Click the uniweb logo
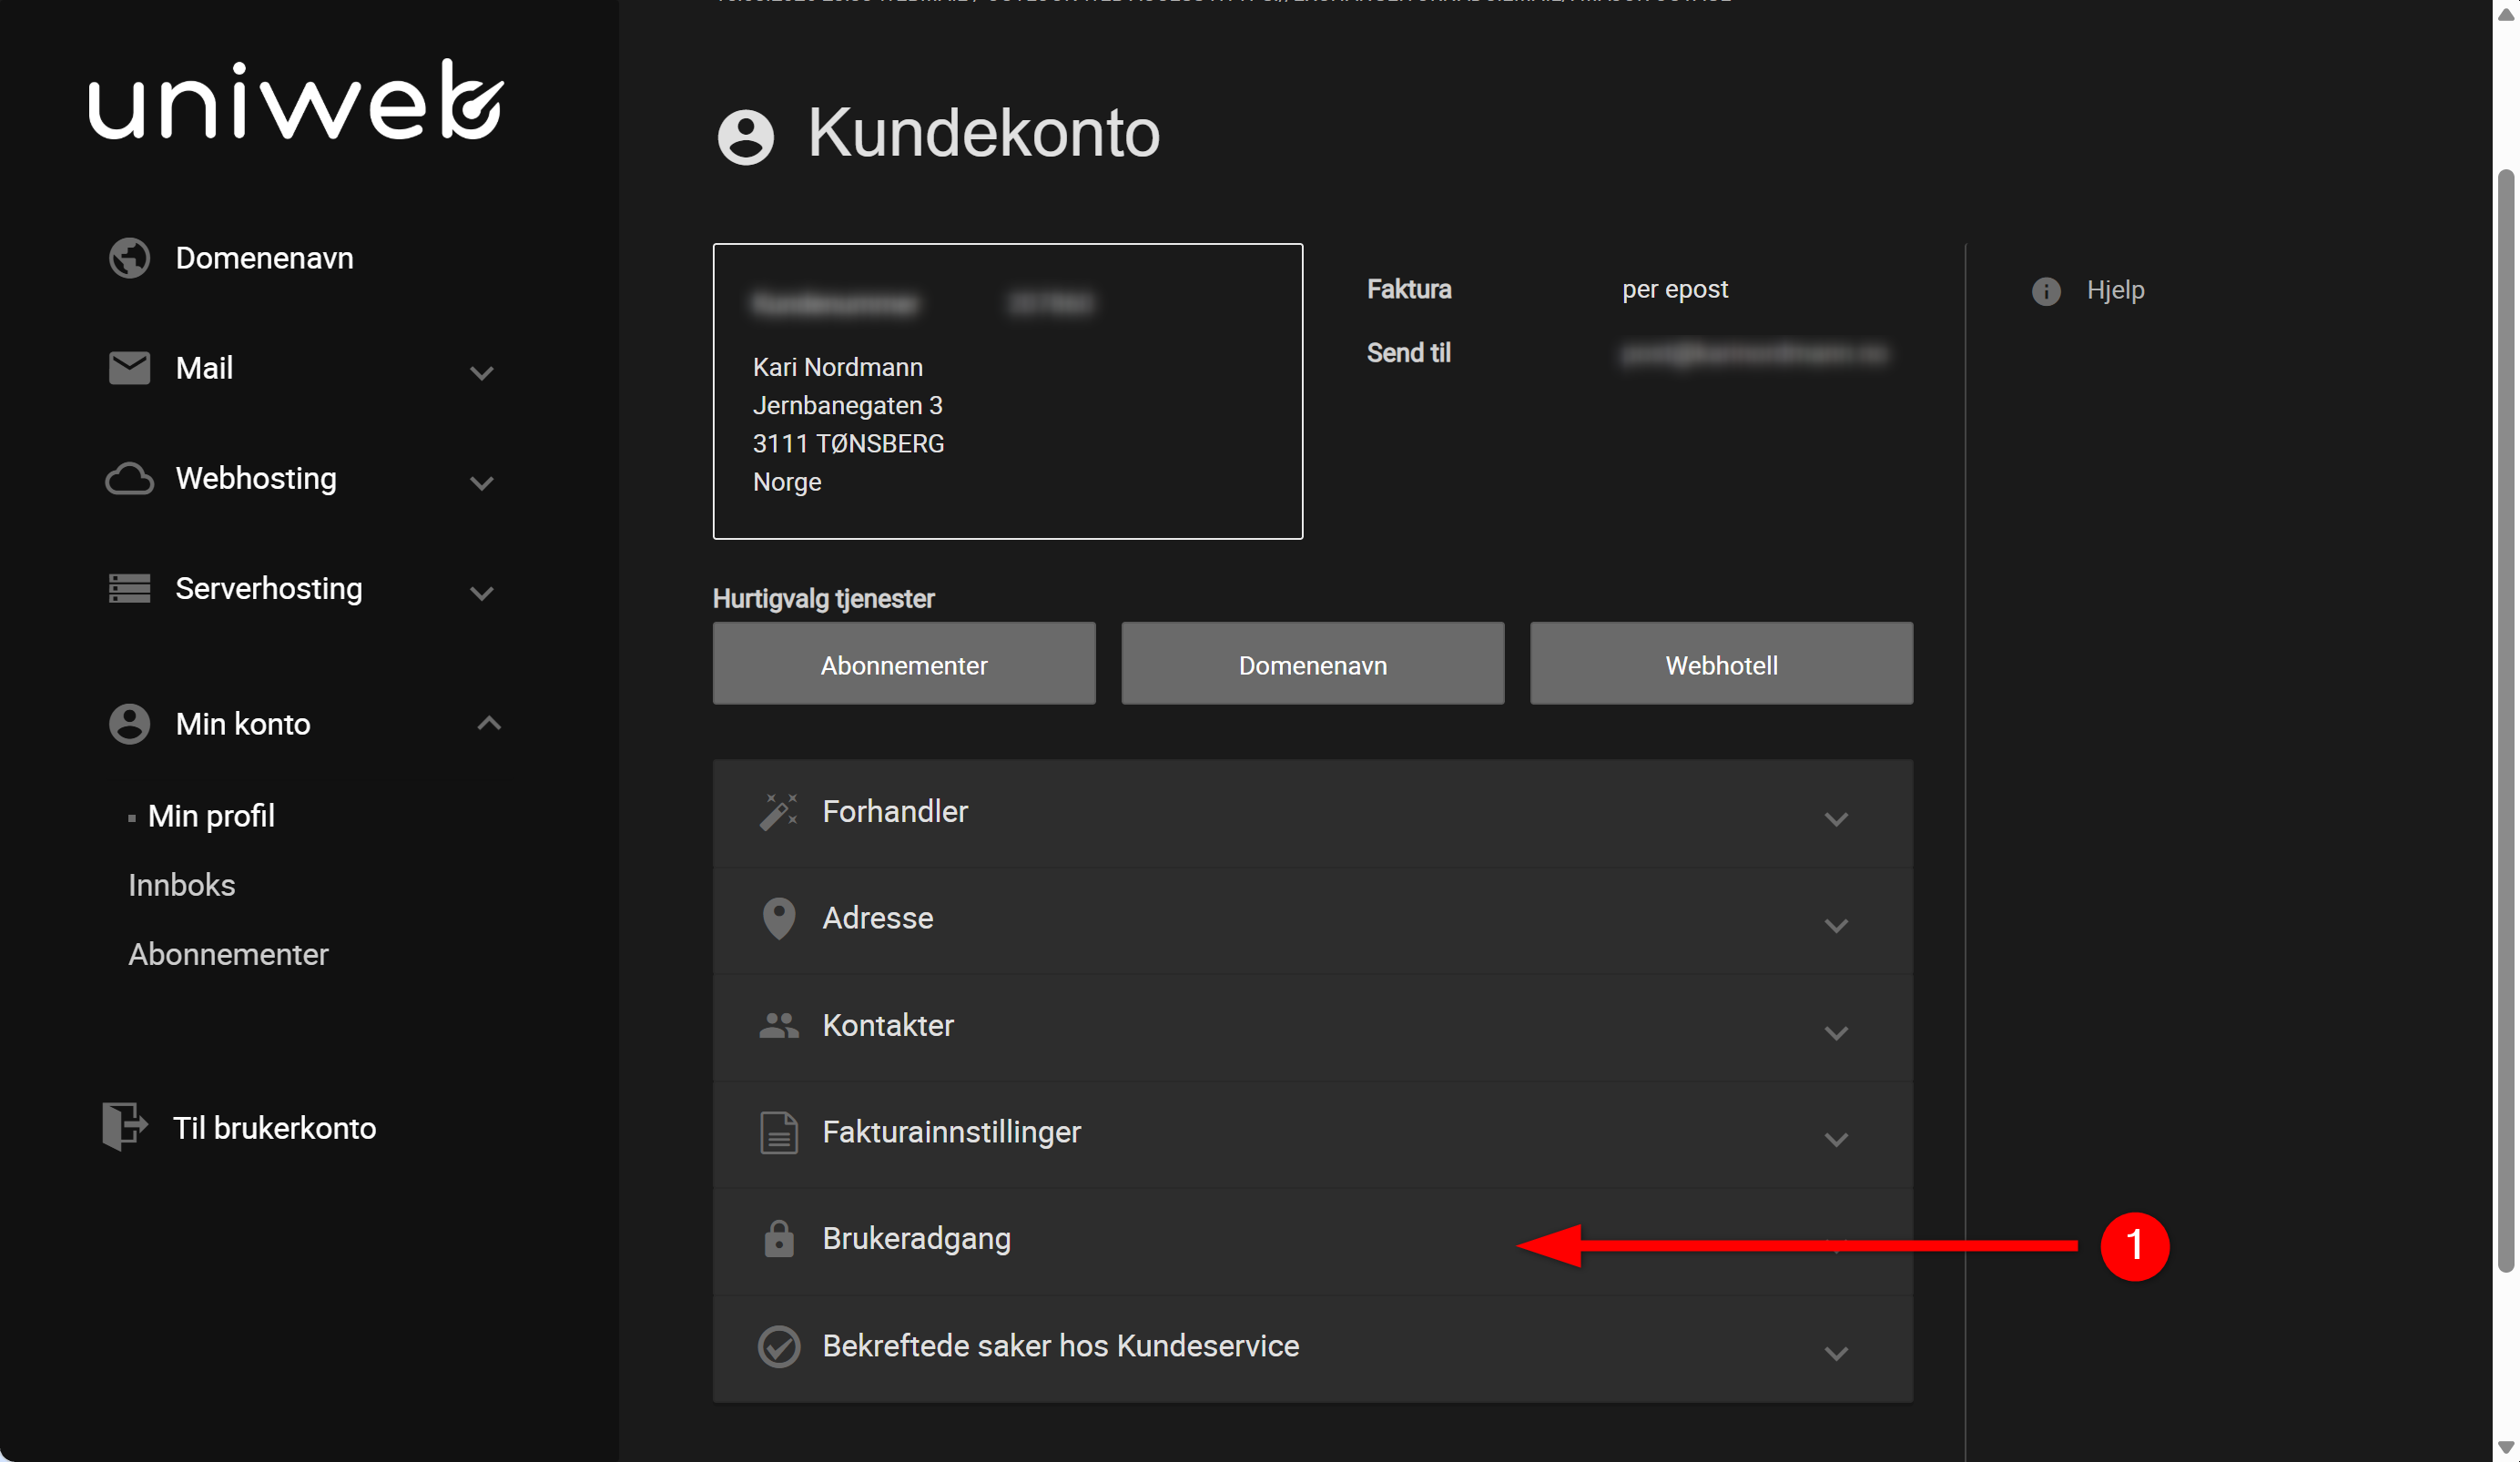The width and height of the screenshot is (2520, 1462). pos(296,100)
